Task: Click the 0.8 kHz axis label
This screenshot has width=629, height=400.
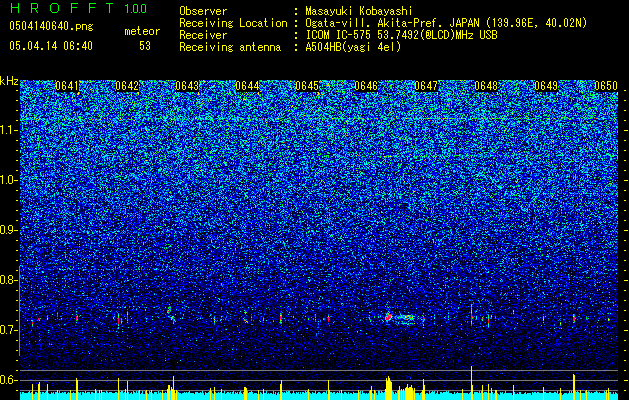Action: tap(8, 280)
